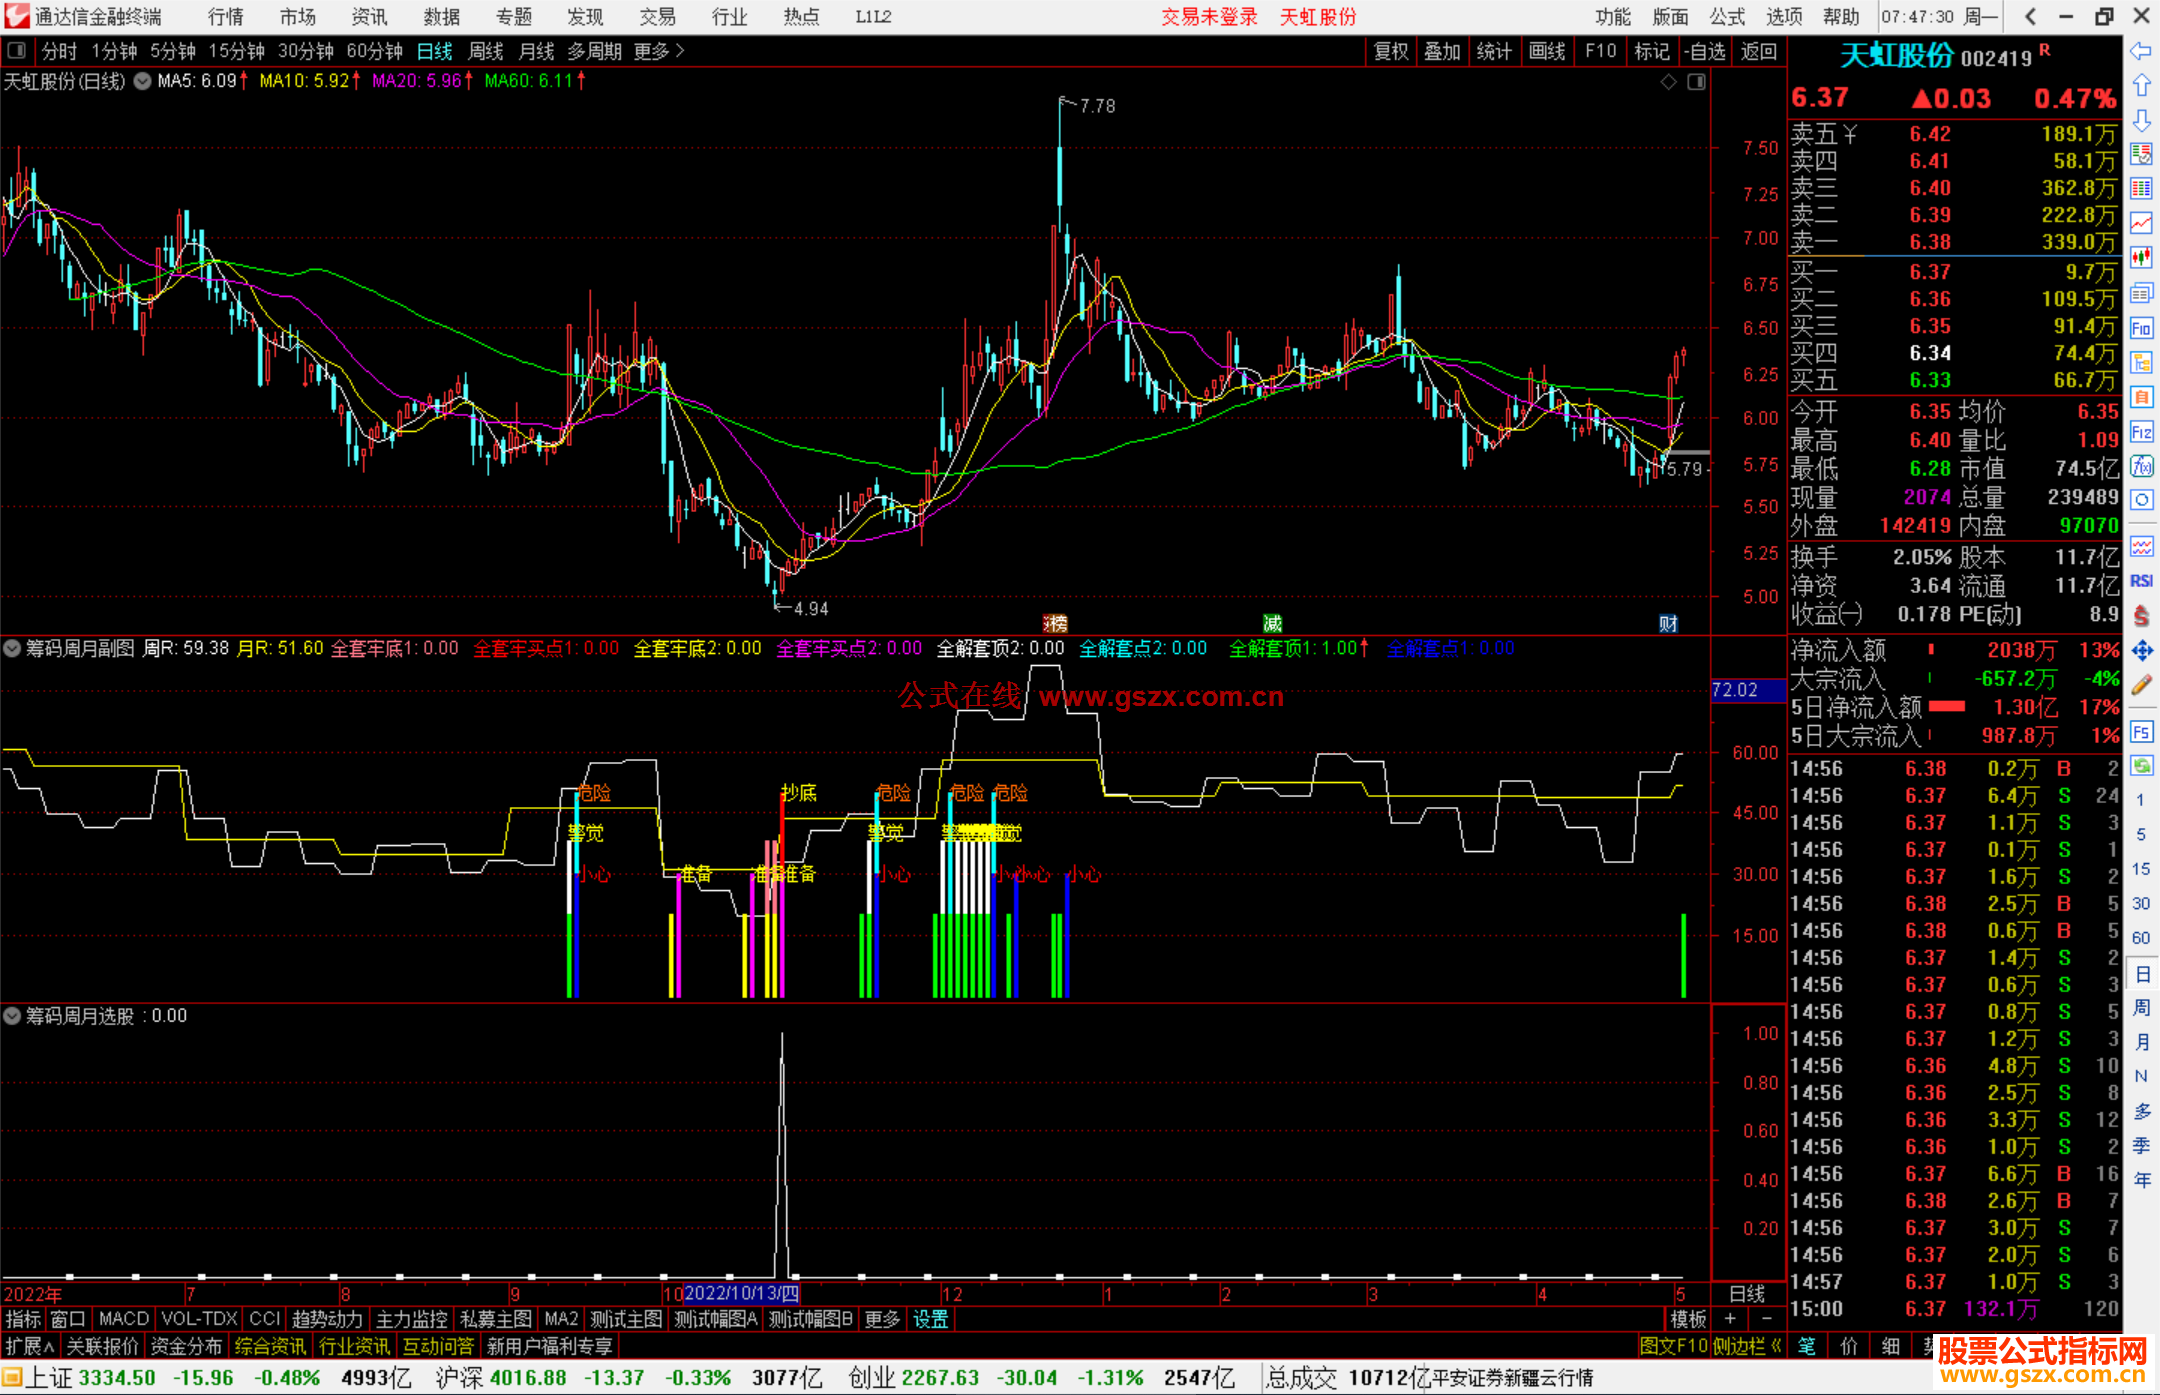2160x1395 pixels.
Task: Click the formula f(x) icon
Action: [2141, 466]
